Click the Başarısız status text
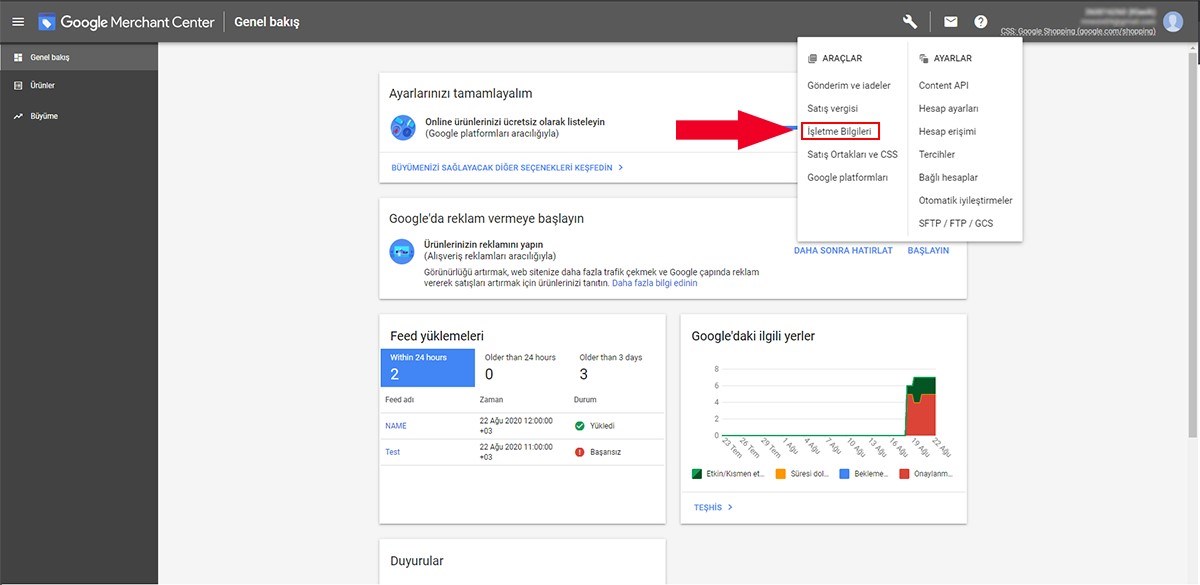Screen dimensions: 1200x585 coord(605,452)
